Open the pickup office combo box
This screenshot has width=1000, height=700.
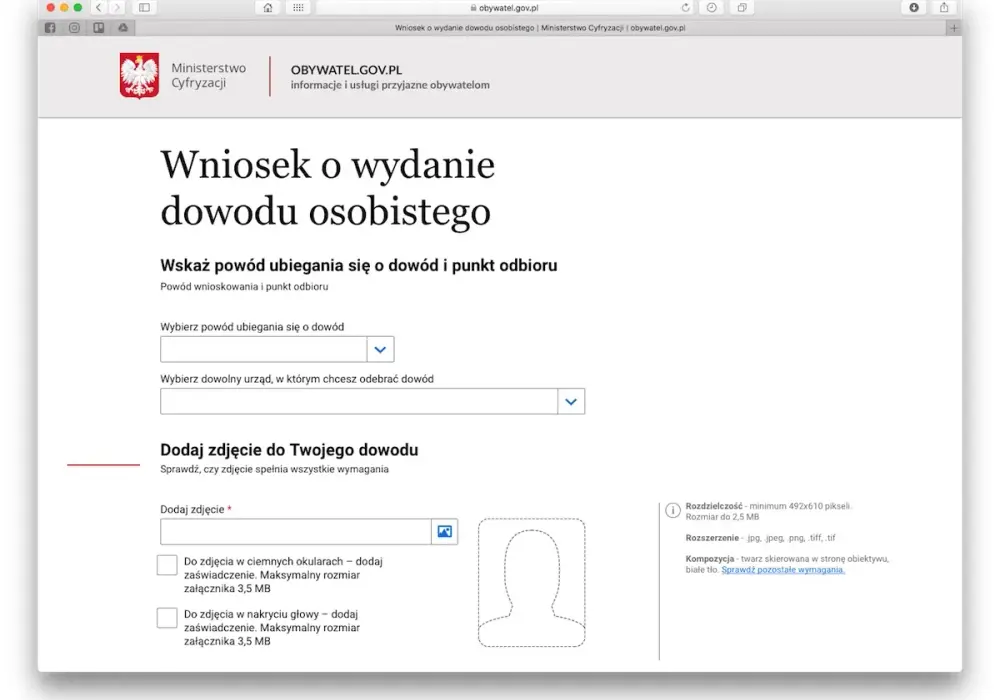(x=372, y=402)
